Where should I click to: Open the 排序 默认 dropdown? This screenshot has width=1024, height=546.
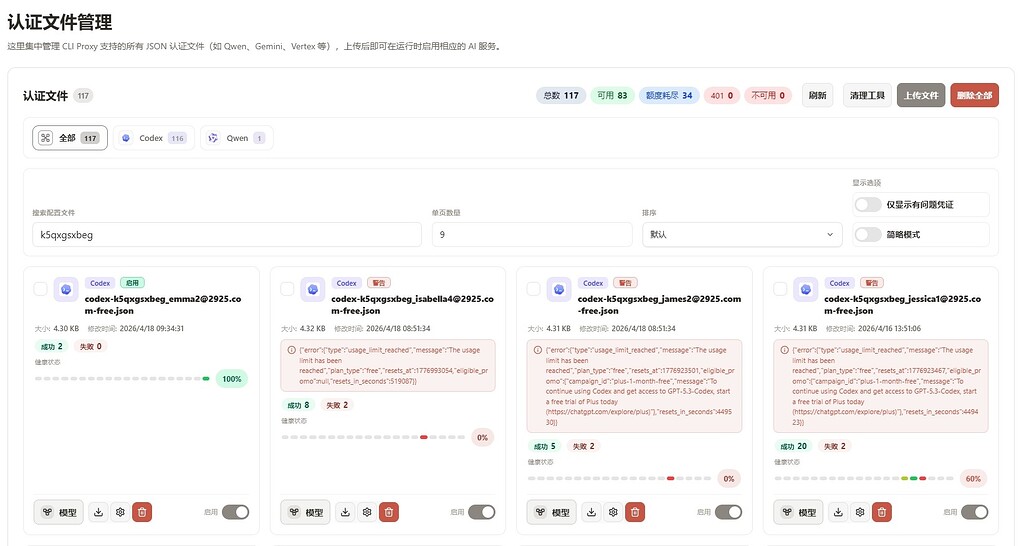[x=742, y=234]
